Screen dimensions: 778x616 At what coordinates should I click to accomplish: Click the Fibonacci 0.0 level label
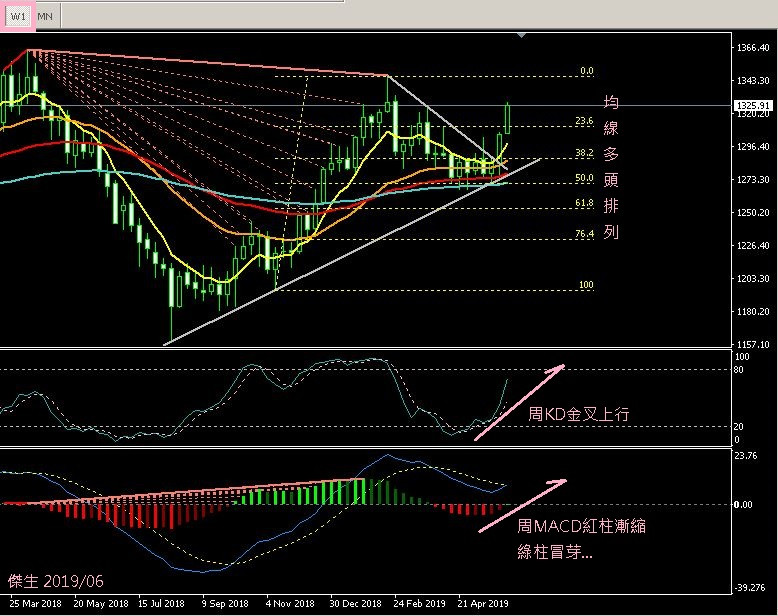click(x=587, y=72)
